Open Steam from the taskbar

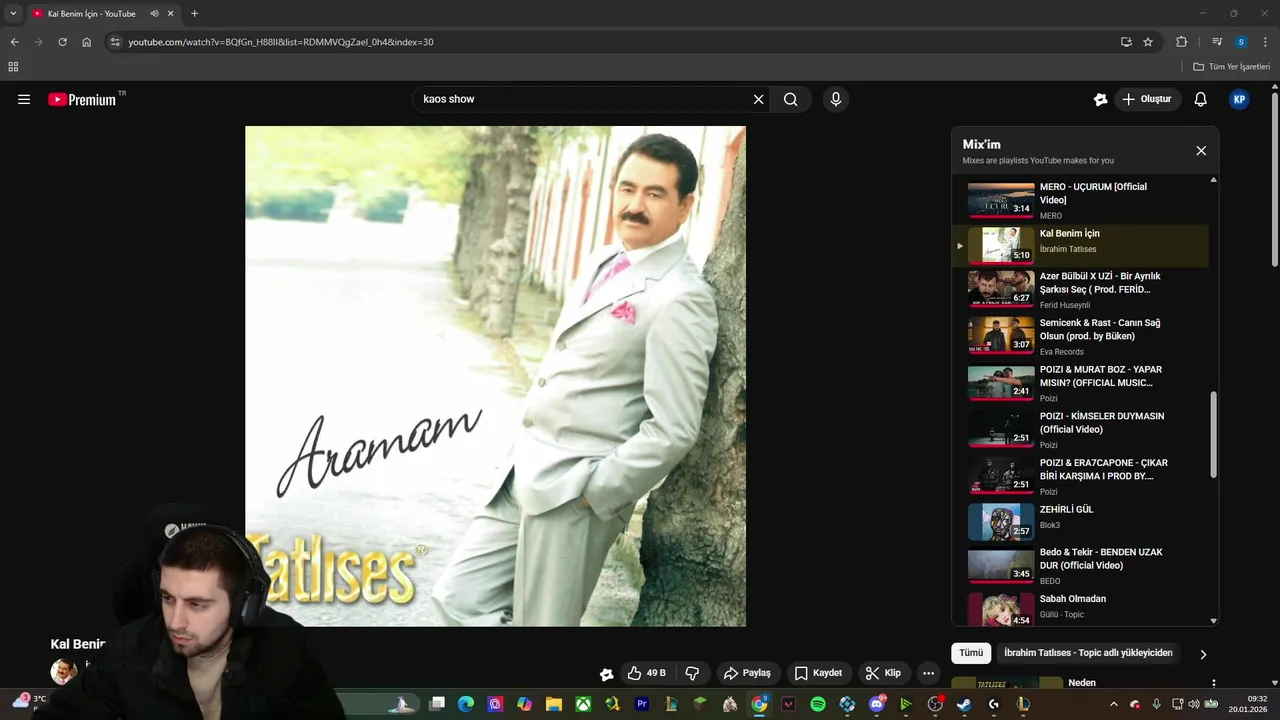click(964, 704)
